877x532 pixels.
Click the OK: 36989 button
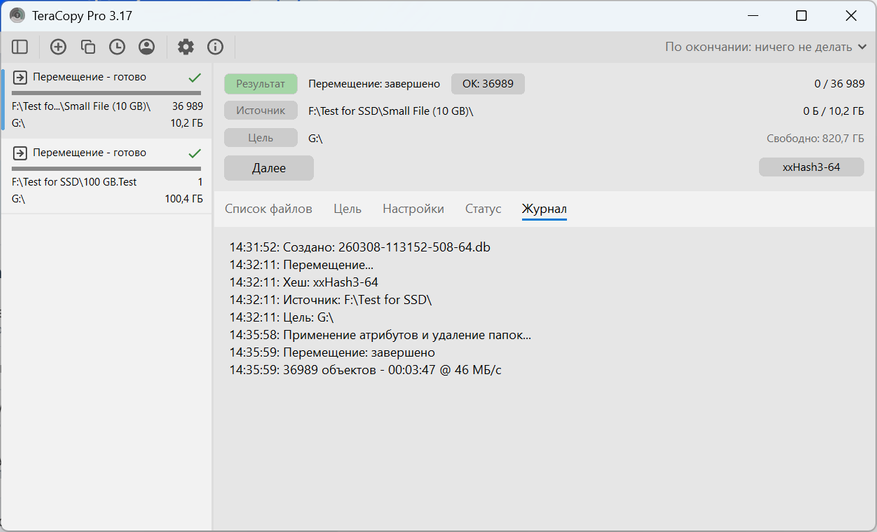[x=488, y=84]
